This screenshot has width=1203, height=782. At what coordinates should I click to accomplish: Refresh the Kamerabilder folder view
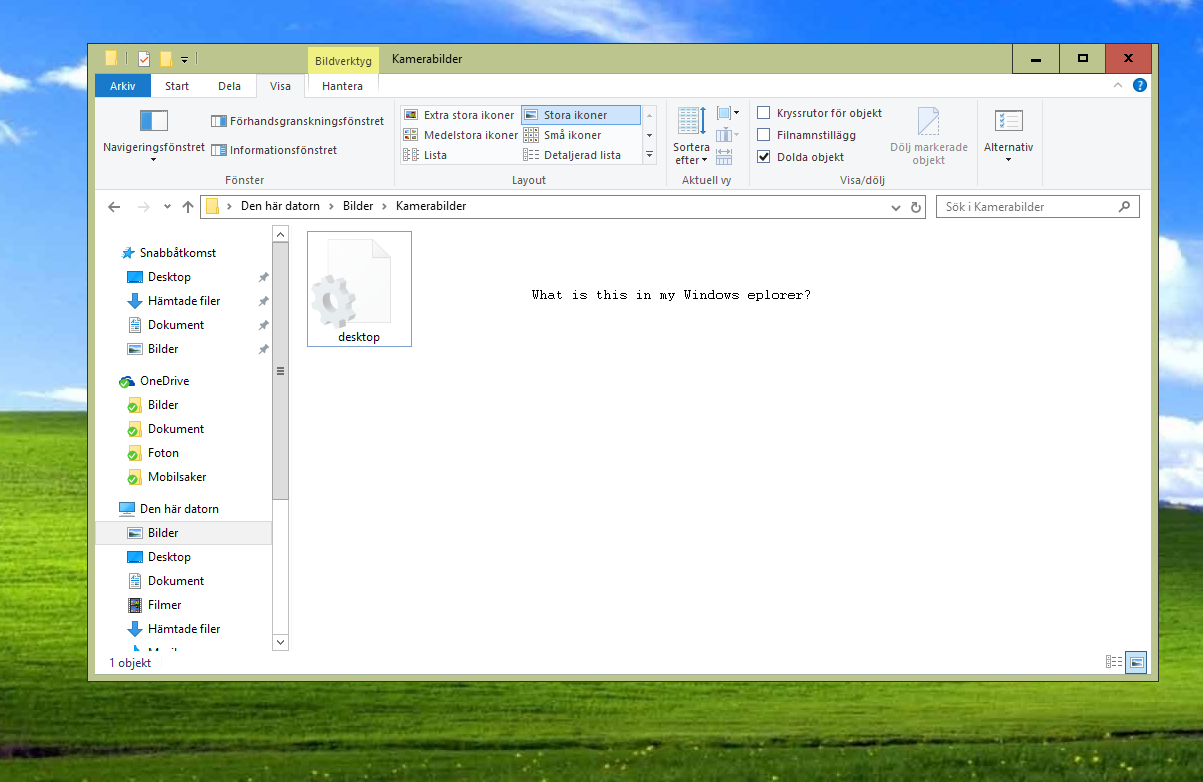[915, 207]
